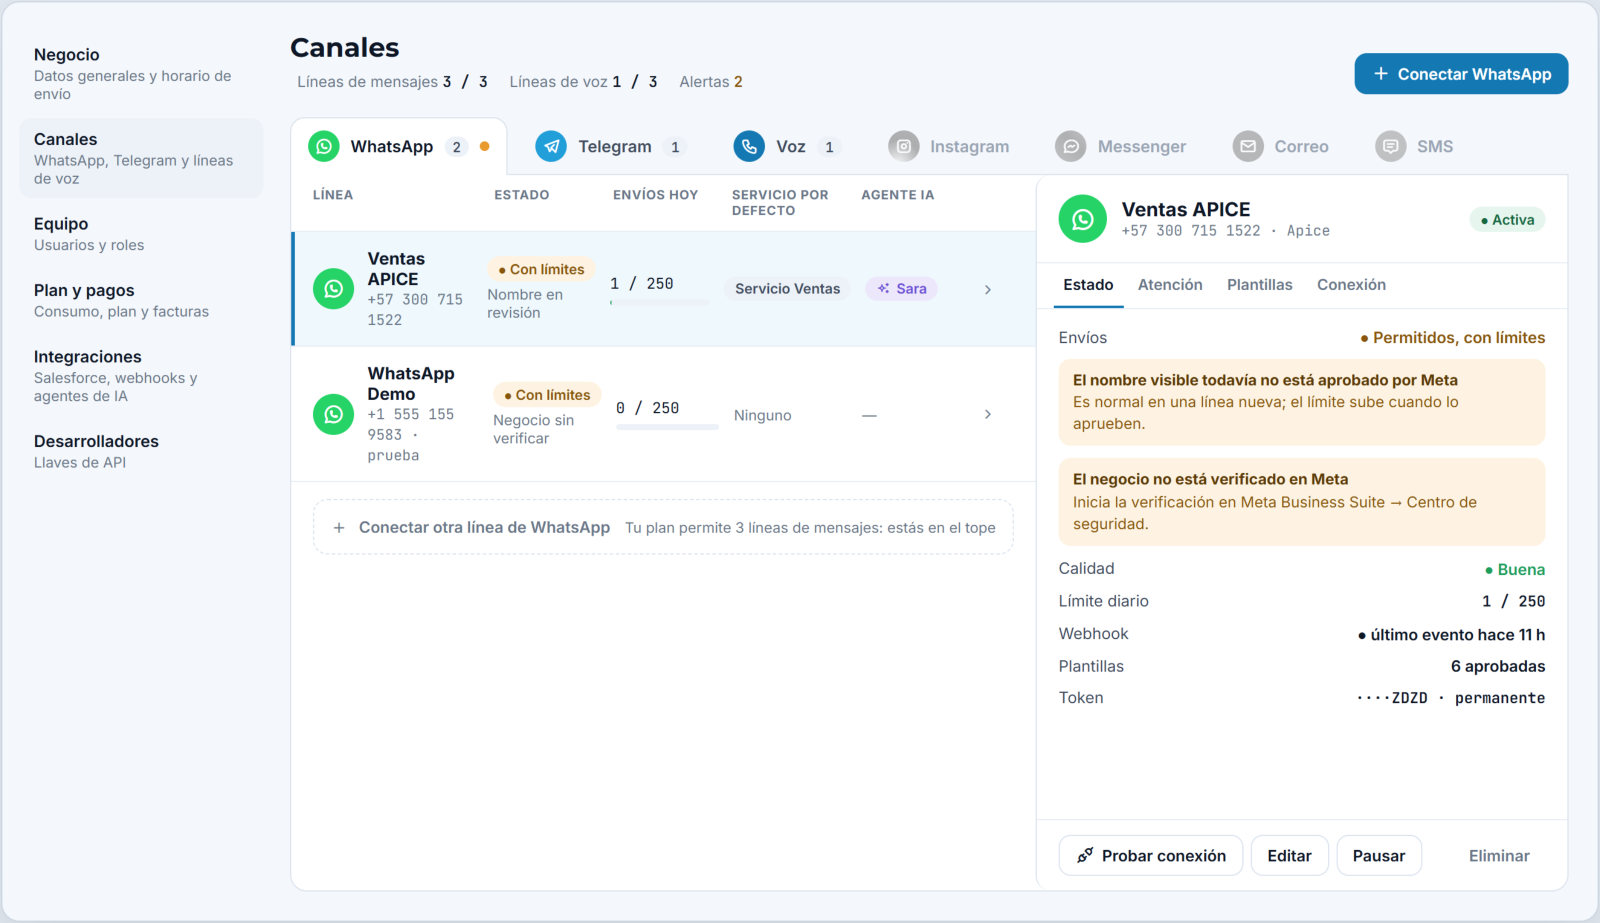Click the plus icon beside Conectar otra línea
The width and height of the screenshot is (1600, 923).
coord(339,527)
